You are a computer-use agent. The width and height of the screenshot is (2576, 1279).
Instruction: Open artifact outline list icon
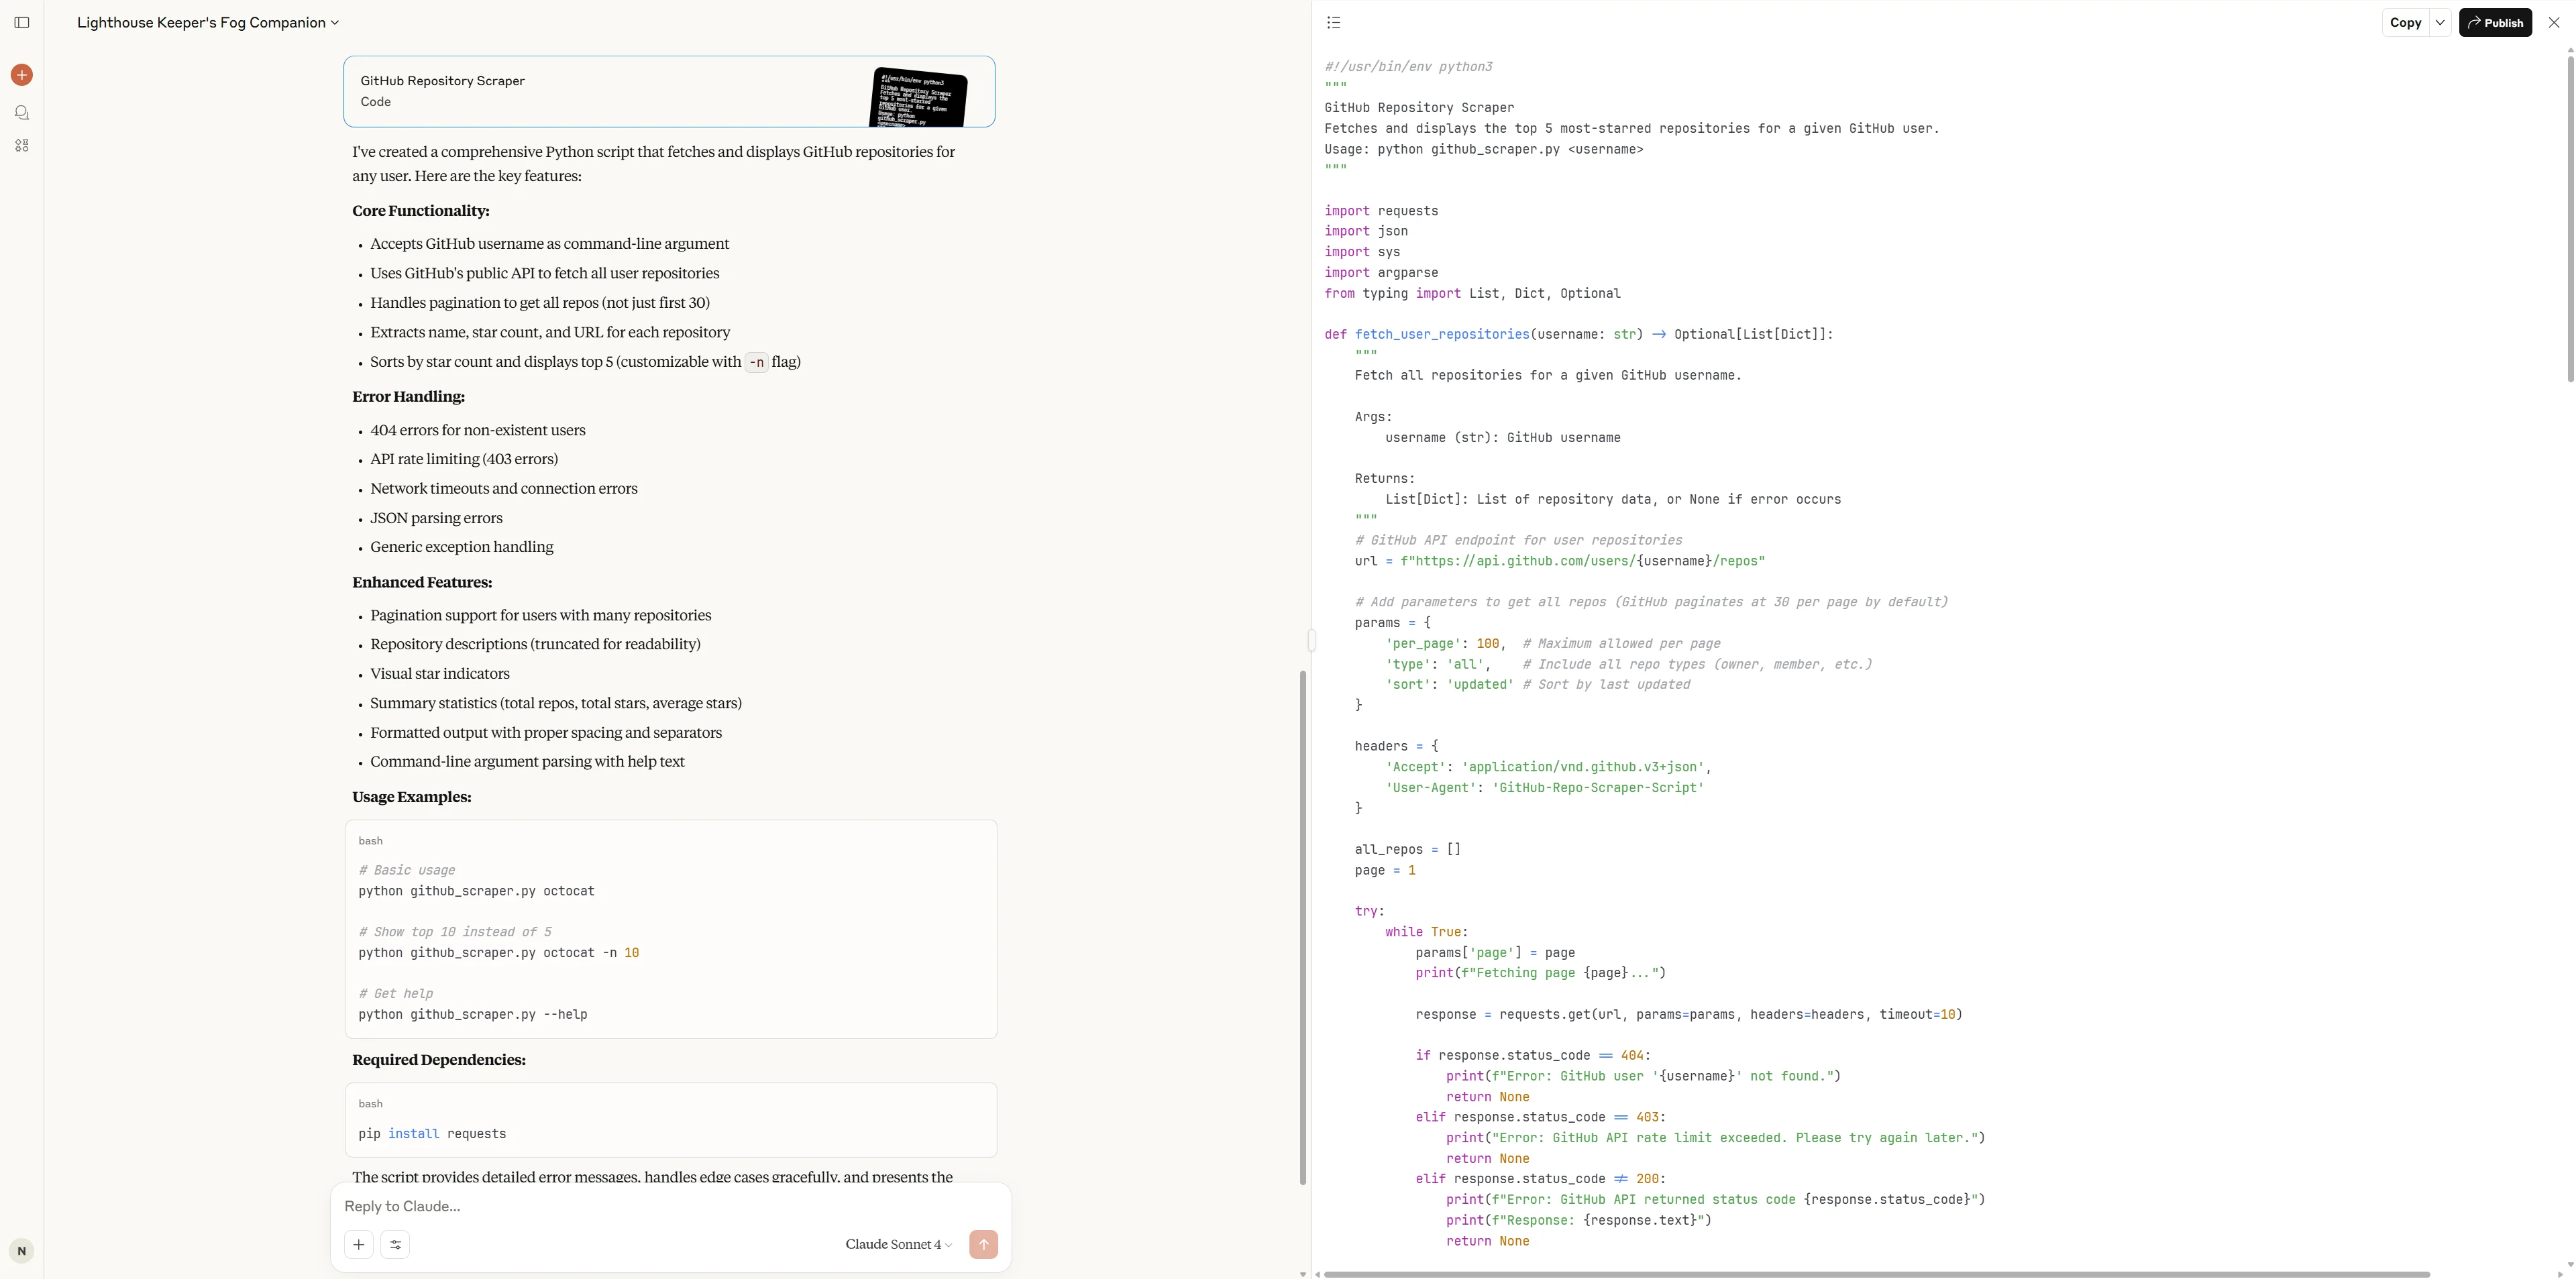click(1333, 22)
